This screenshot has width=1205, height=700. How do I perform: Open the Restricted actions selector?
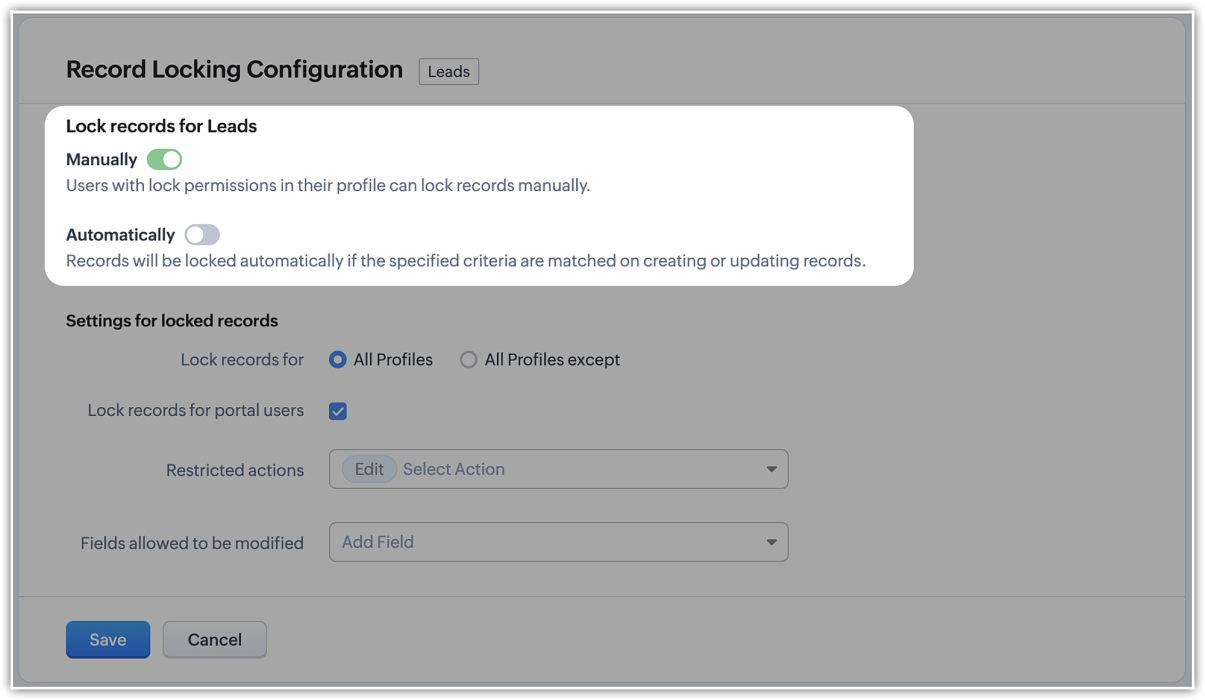[558, 468]
